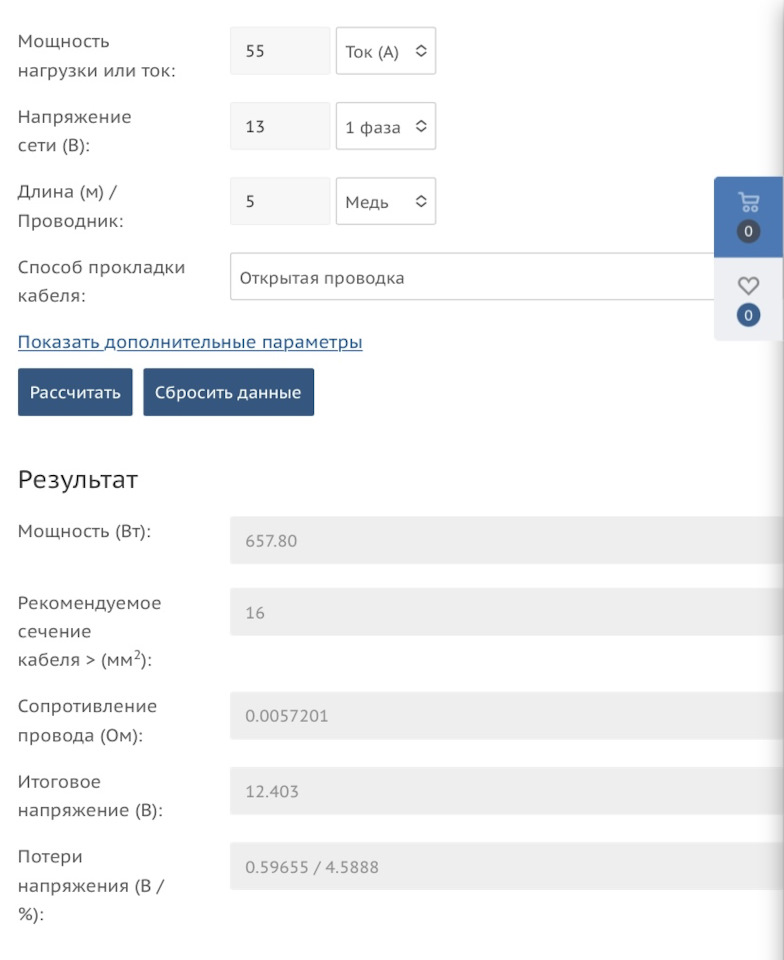
Task: Click the wishlist heart icon
Action: tap(748, 286)
